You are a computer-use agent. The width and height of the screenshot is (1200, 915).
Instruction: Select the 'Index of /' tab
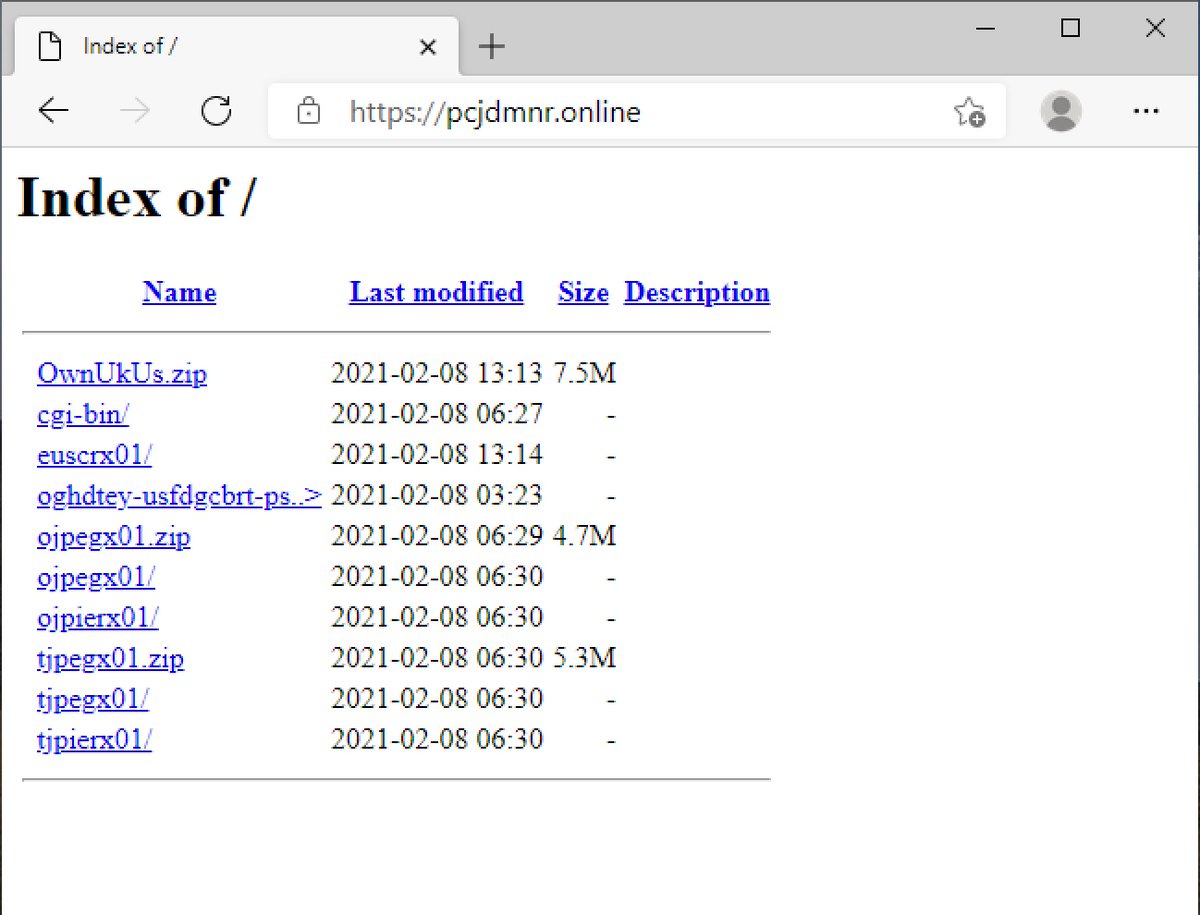[237, 46]
